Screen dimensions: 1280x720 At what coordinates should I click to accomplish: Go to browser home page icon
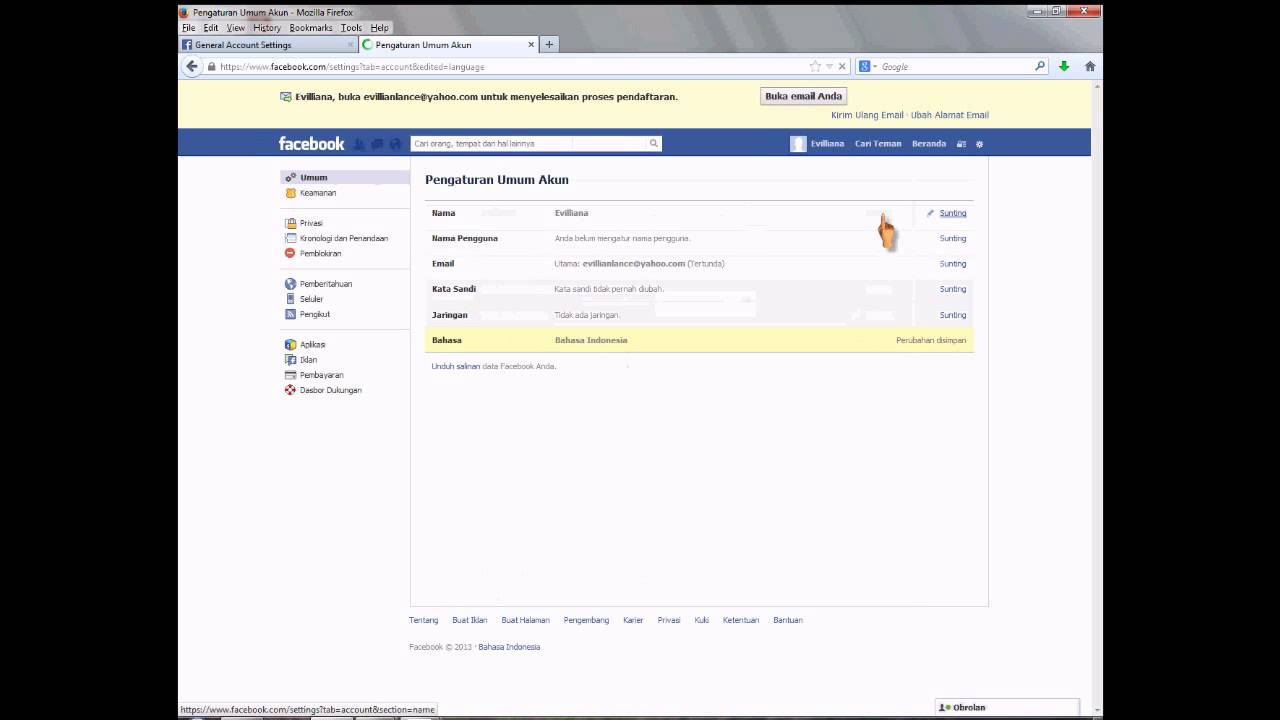1090,66
